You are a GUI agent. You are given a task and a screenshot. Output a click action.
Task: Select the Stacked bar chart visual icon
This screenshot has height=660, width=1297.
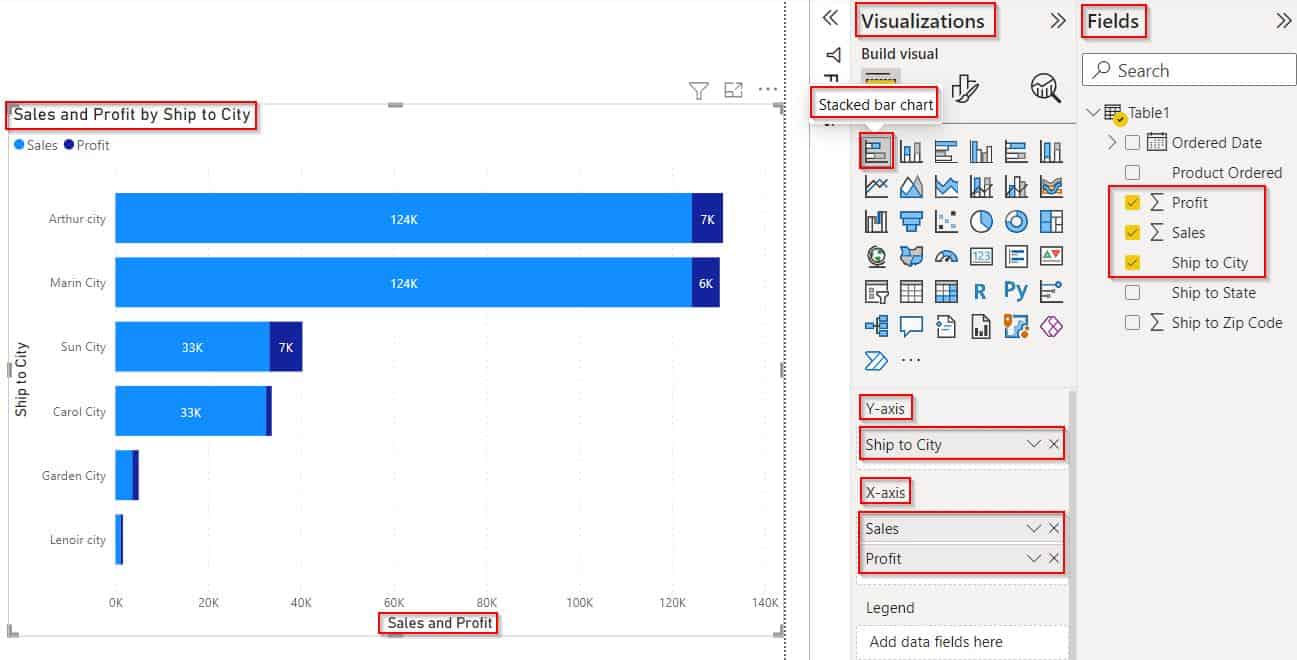click(876, 151)
